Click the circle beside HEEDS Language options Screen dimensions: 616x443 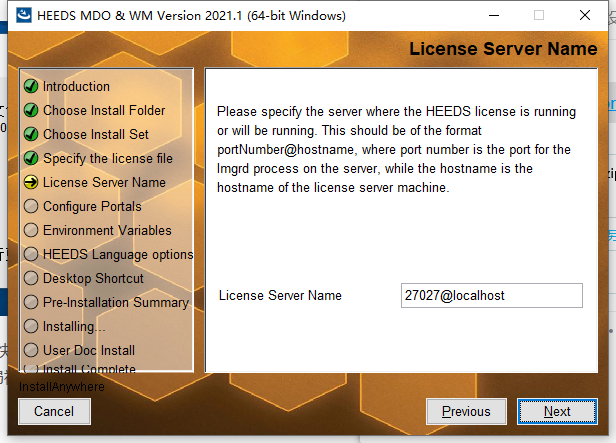[x=31, y=254]
